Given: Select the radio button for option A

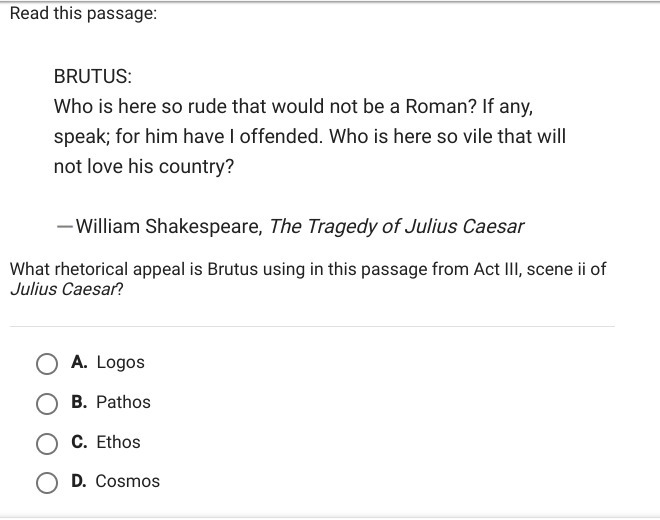Looking at the screenshot, I should tap(47, 364).
